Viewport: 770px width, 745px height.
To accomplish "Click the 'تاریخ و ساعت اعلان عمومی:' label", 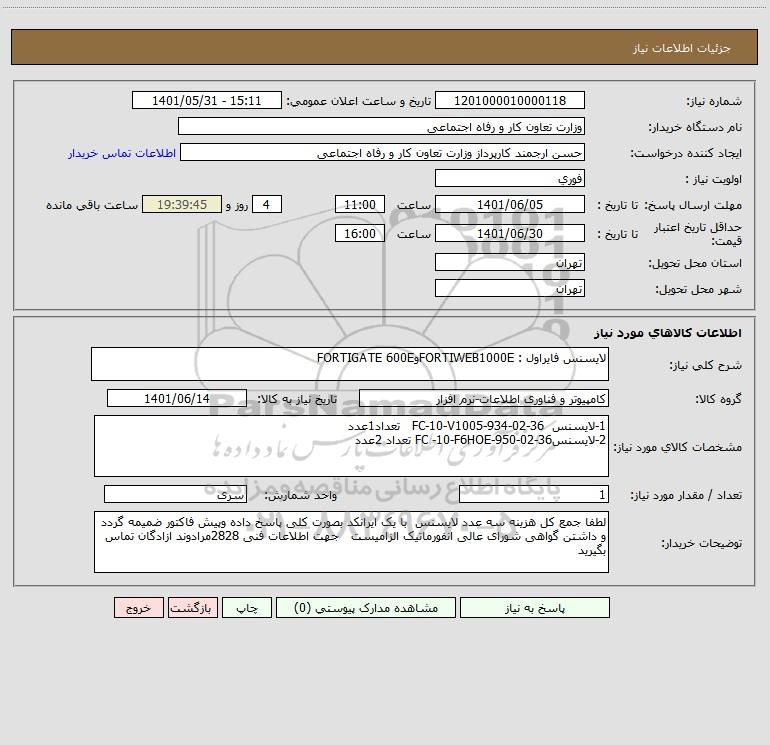I will (x=359, y=101).
